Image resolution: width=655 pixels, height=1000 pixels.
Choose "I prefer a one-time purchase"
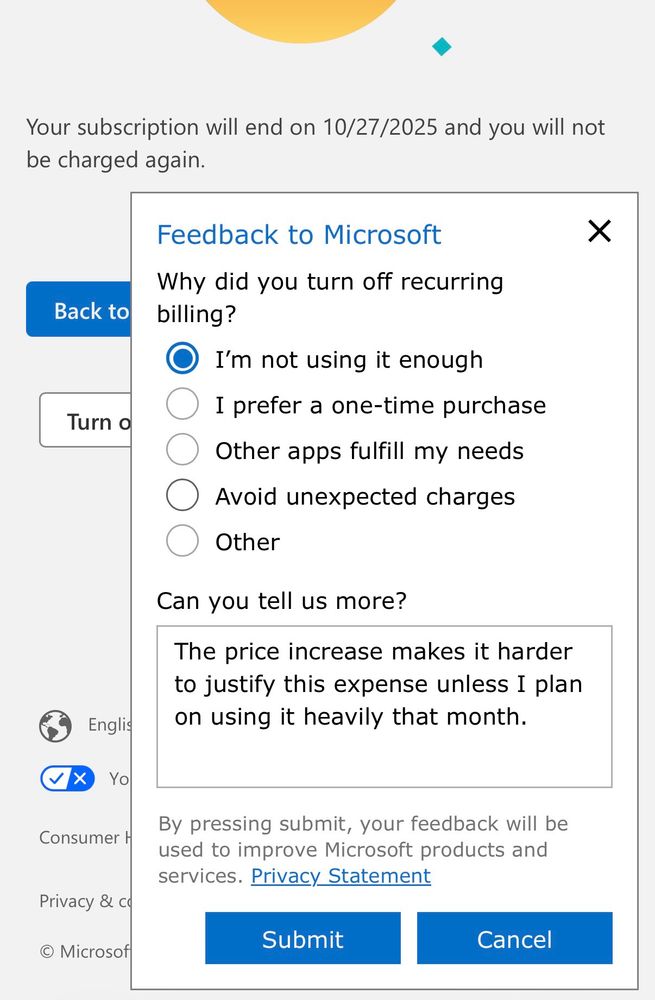click(x=182, y=405)
